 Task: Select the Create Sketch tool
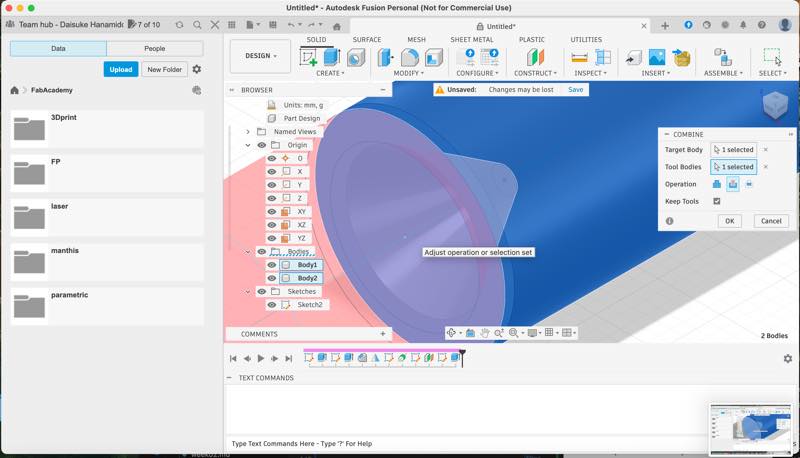coord(308,57)
